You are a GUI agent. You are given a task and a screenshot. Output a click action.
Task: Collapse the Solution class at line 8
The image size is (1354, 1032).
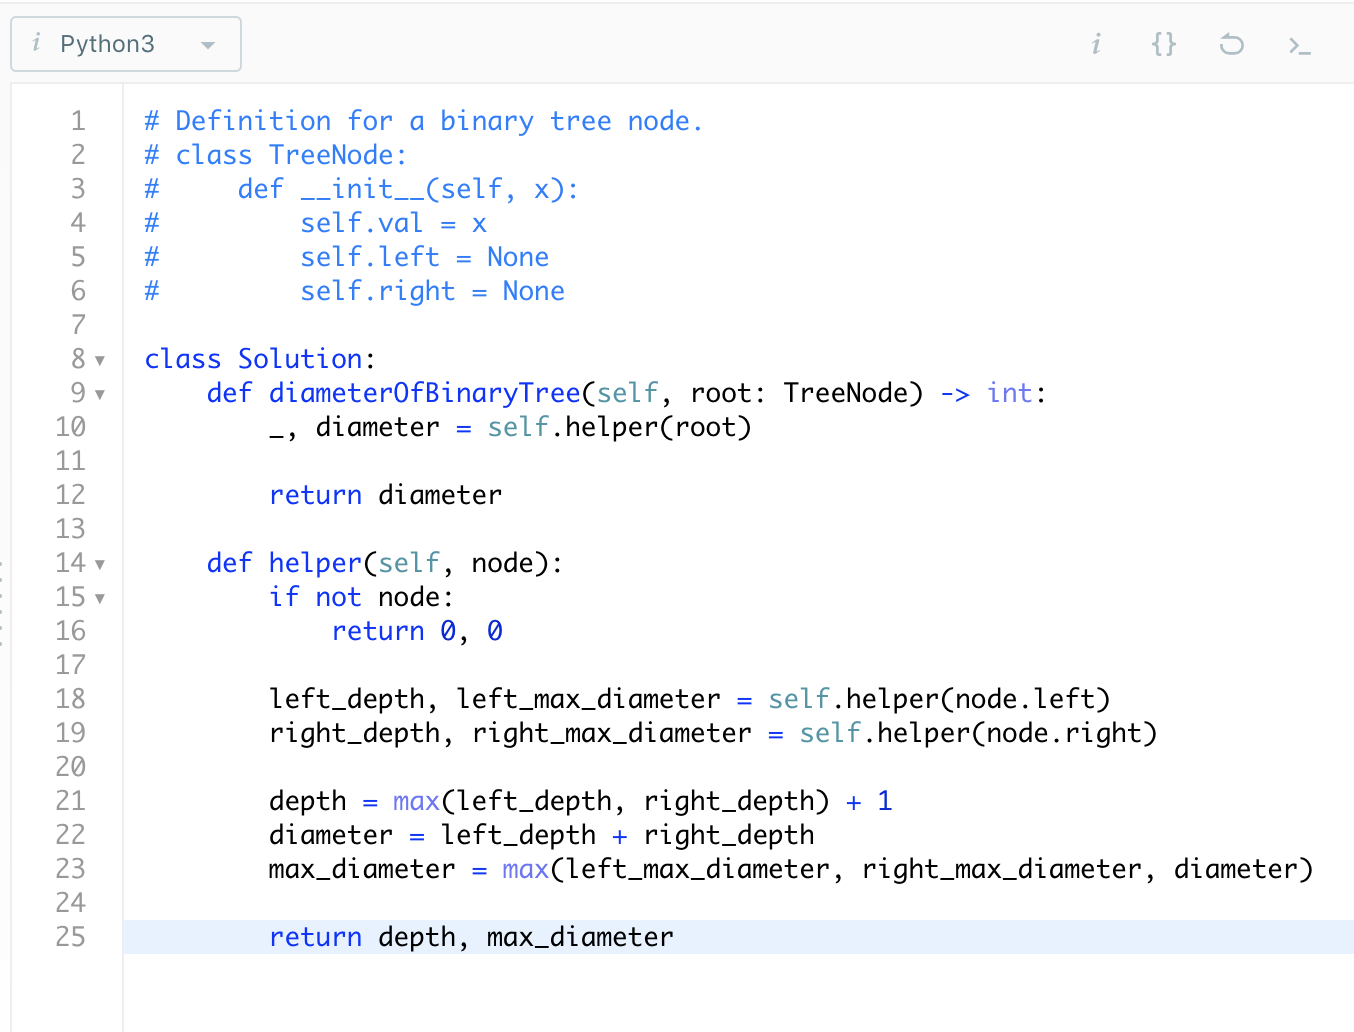click(x=100, y=358)
